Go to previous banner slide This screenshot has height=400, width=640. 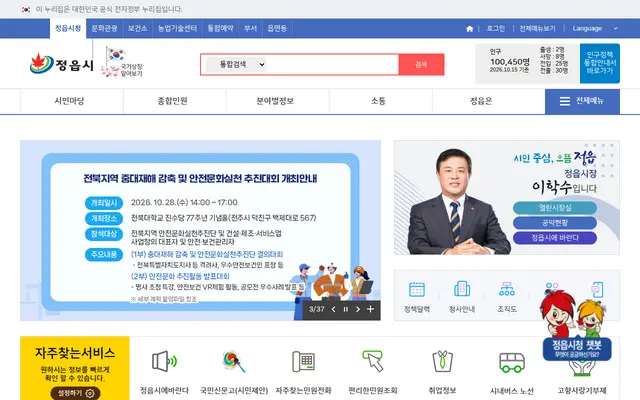click(333, 309)
